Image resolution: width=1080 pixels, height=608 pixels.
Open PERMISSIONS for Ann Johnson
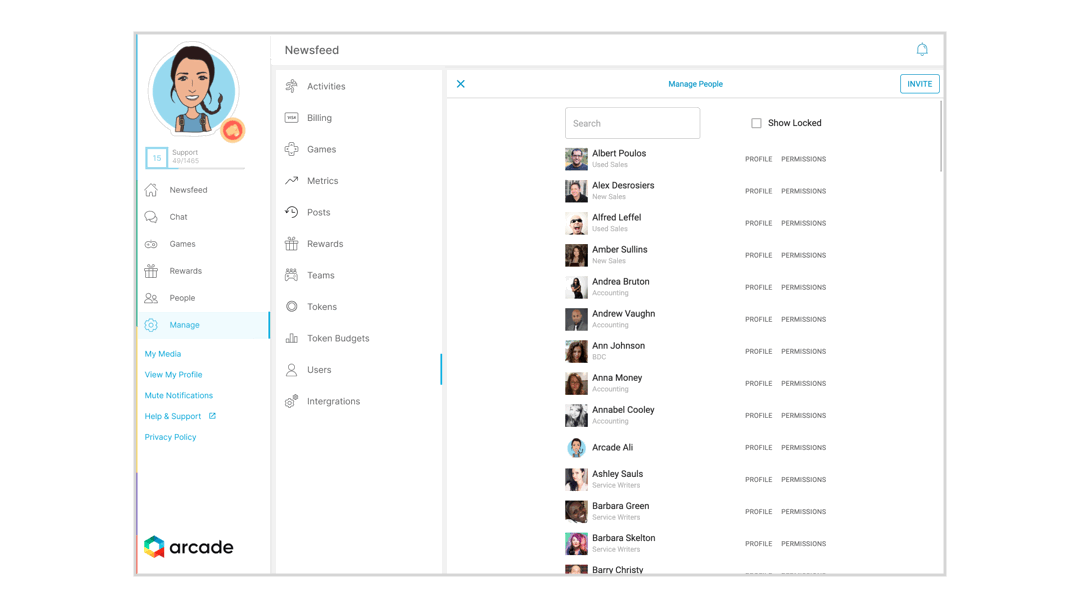point(803,351)
